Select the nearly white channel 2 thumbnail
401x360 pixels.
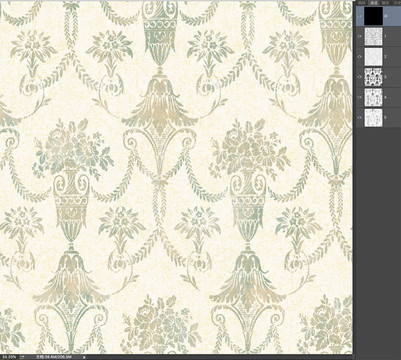373,57
